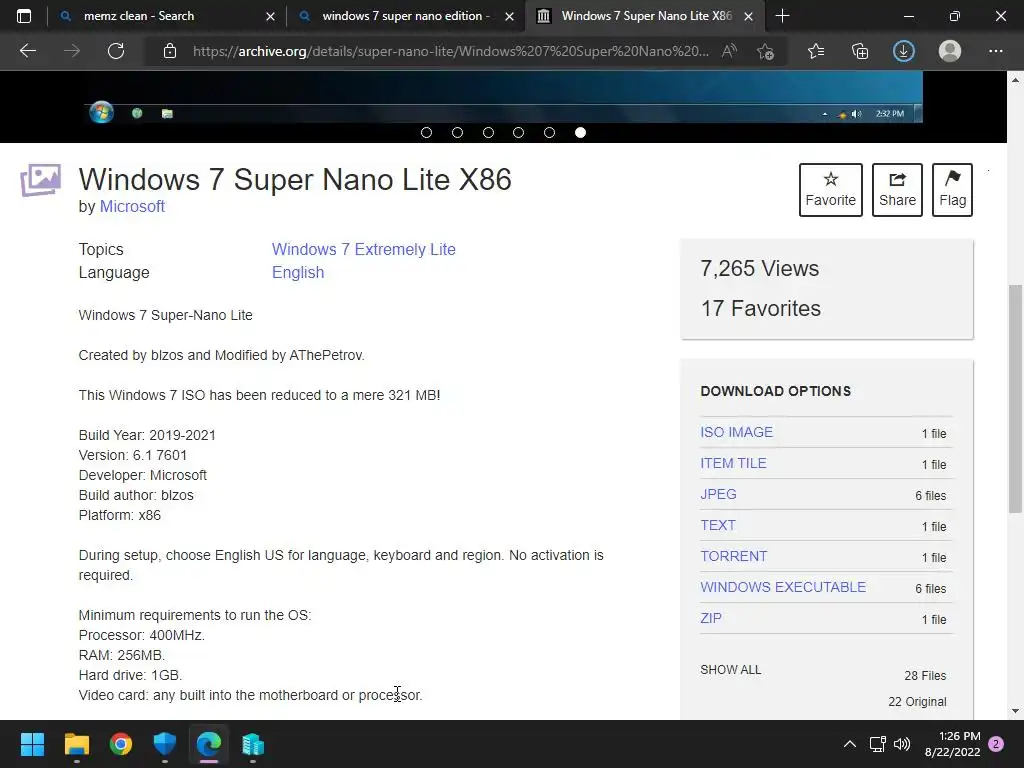Click the network icon in system tray
1024x768 pixels.
coord(877,744)
